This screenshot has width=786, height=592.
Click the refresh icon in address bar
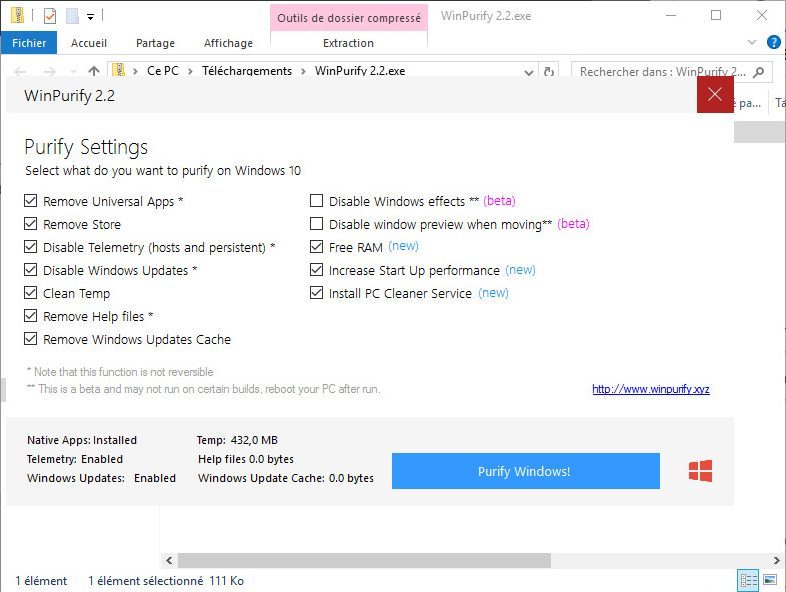(x=549, y=72)
